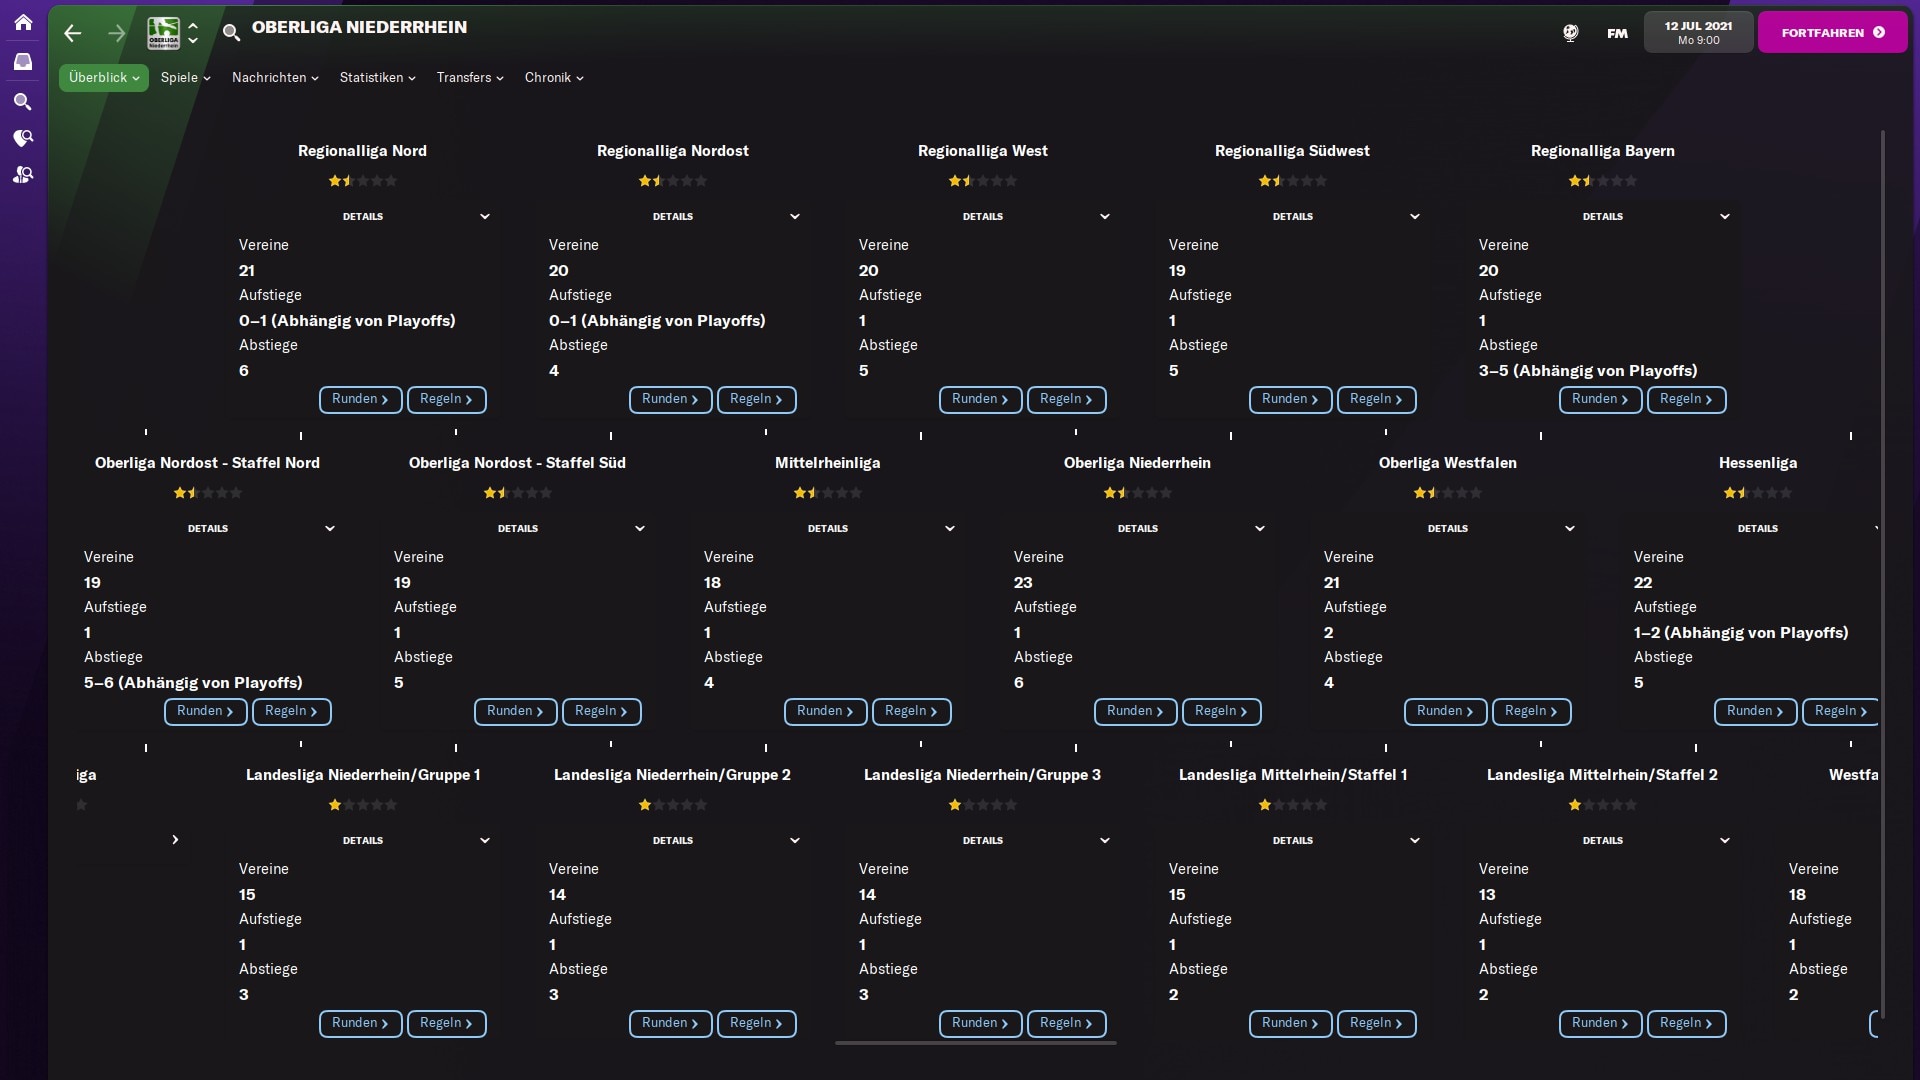Open the inbox icon in sidebar
Screen dimensions: 1920x1080
point(23,62)
